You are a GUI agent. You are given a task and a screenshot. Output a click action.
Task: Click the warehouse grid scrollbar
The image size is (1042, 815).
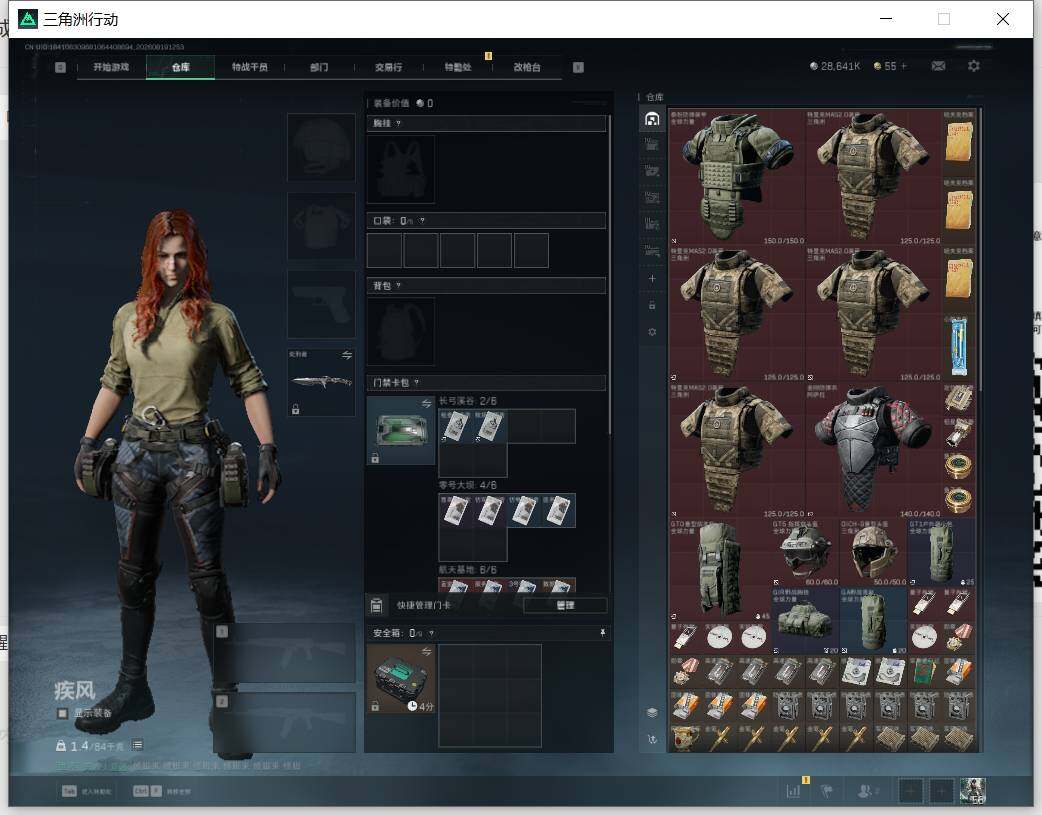[x=980, y=249]
